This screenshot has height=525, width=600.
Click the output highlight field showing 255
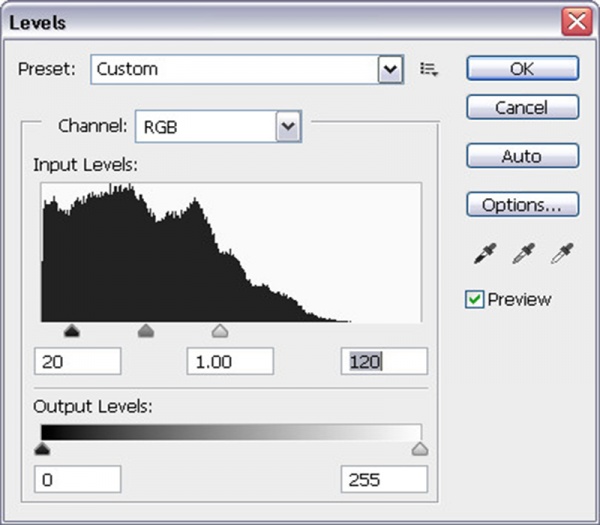[x=384, y=479]
